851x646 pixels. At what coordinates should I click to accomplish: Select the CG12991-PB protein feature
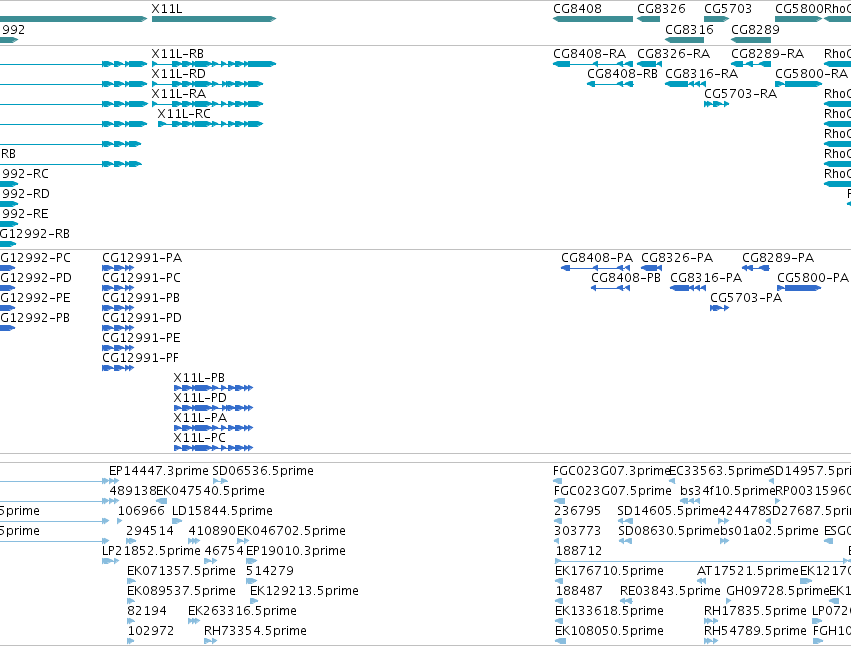[x=118, y=308]
